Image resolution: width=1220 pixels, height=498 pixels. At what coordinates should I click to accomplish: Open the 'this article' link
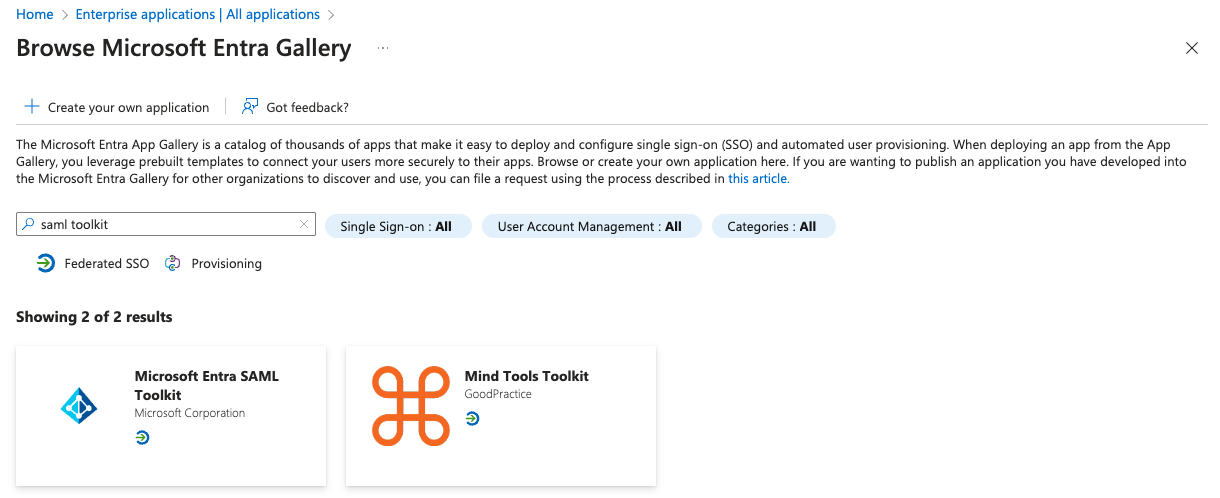[758, 179]
